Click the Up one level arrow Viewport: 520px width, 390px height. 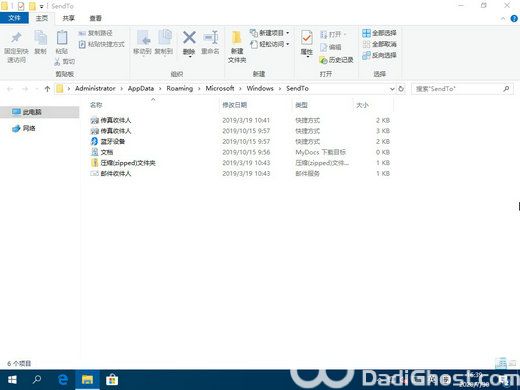point(47,89)
